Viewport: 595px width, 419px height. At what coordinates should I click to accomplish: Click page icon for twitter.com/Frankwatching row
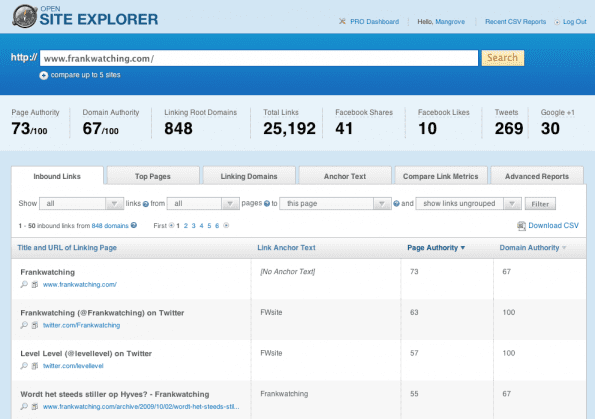35,325
